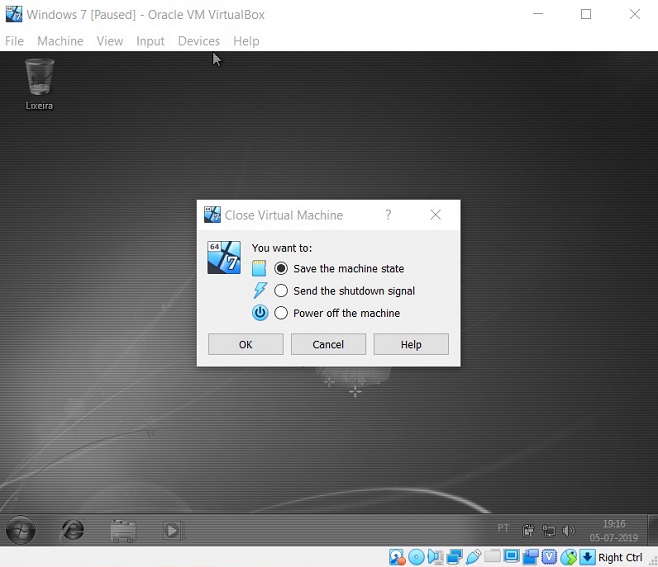Close the Close Virtual Machine dialog
This screenshot has height=567, width=658.
tap(436, 215)
